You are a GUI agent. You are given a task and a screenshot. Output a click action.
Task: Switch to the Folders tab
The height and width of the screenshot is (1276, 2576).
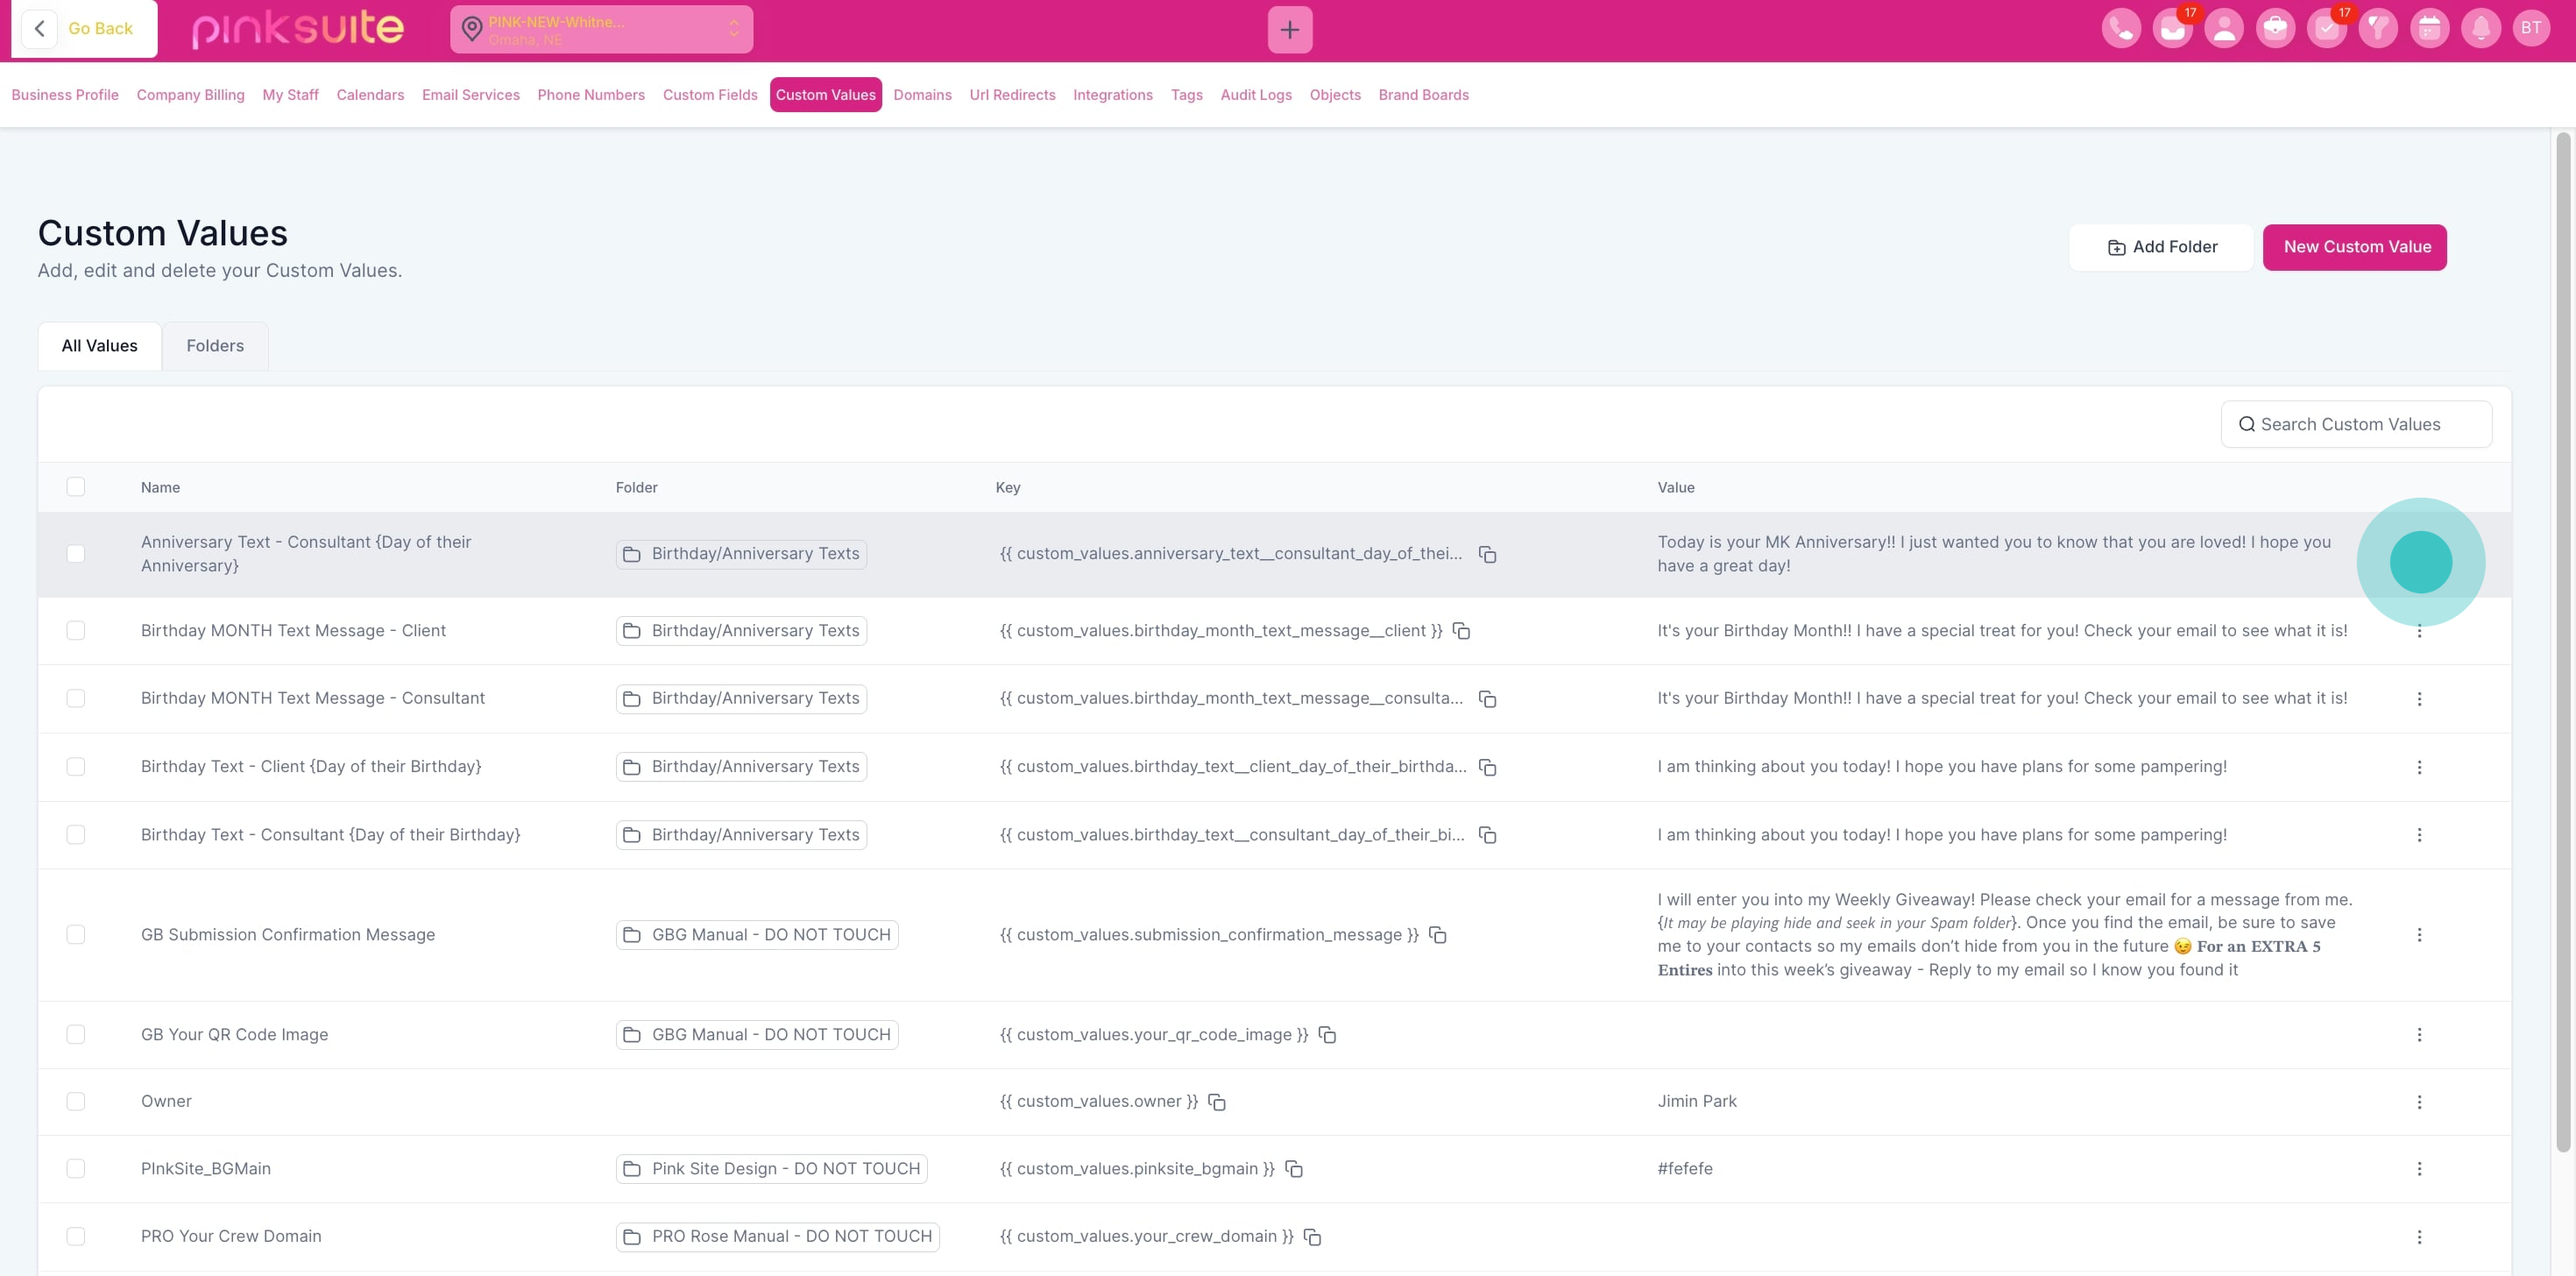click(x=215, y=346)
